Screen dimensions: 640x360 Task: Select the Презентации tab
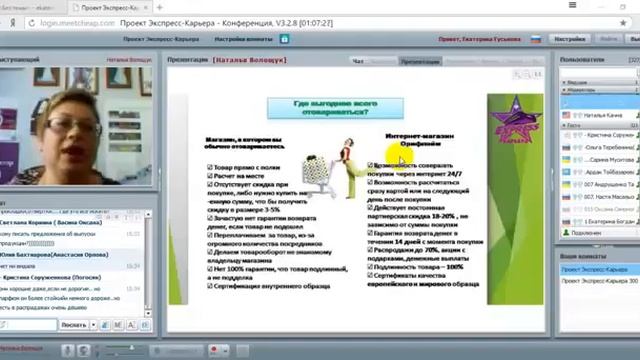pos(420,61)
